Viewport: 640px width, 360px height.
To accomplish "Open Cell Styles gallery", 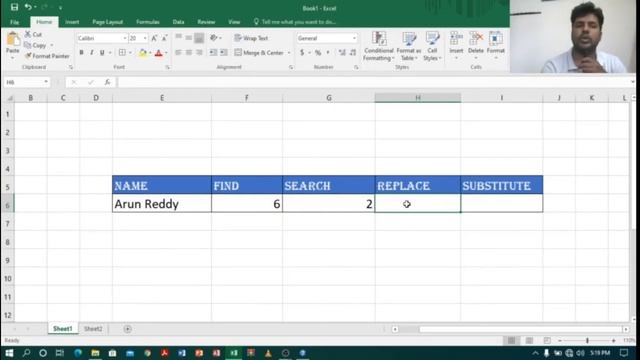I will pyautogui.click(x=432, y=46).
